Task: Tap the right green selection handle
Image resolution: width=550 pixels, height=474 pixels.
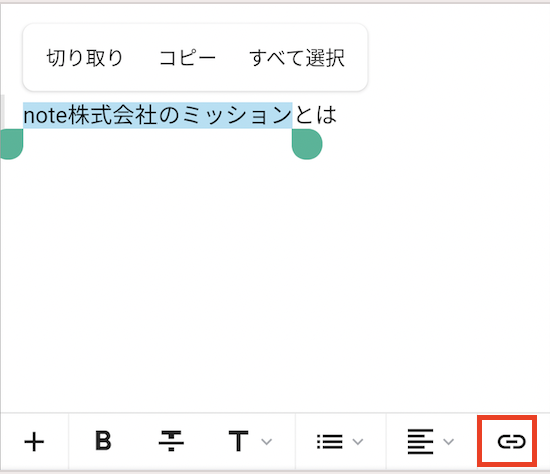Action: pyautogui.click(x=307, y=144)
